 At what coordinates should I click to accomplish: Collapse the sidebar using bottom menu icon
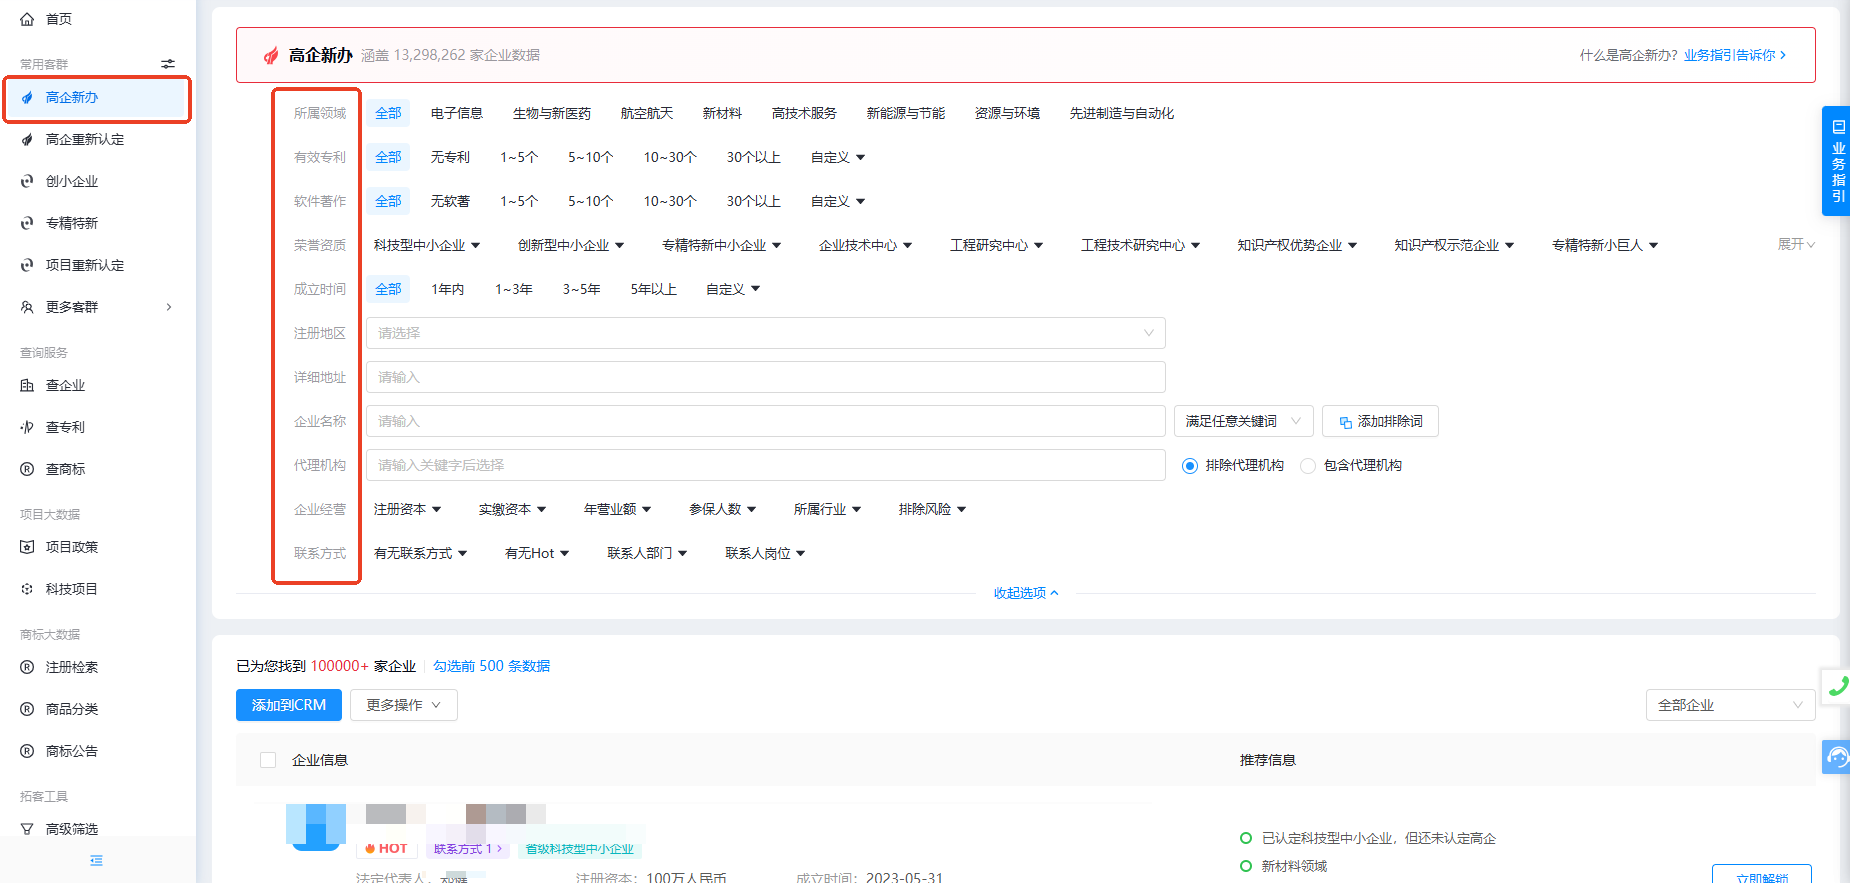[x=96, y=860]
